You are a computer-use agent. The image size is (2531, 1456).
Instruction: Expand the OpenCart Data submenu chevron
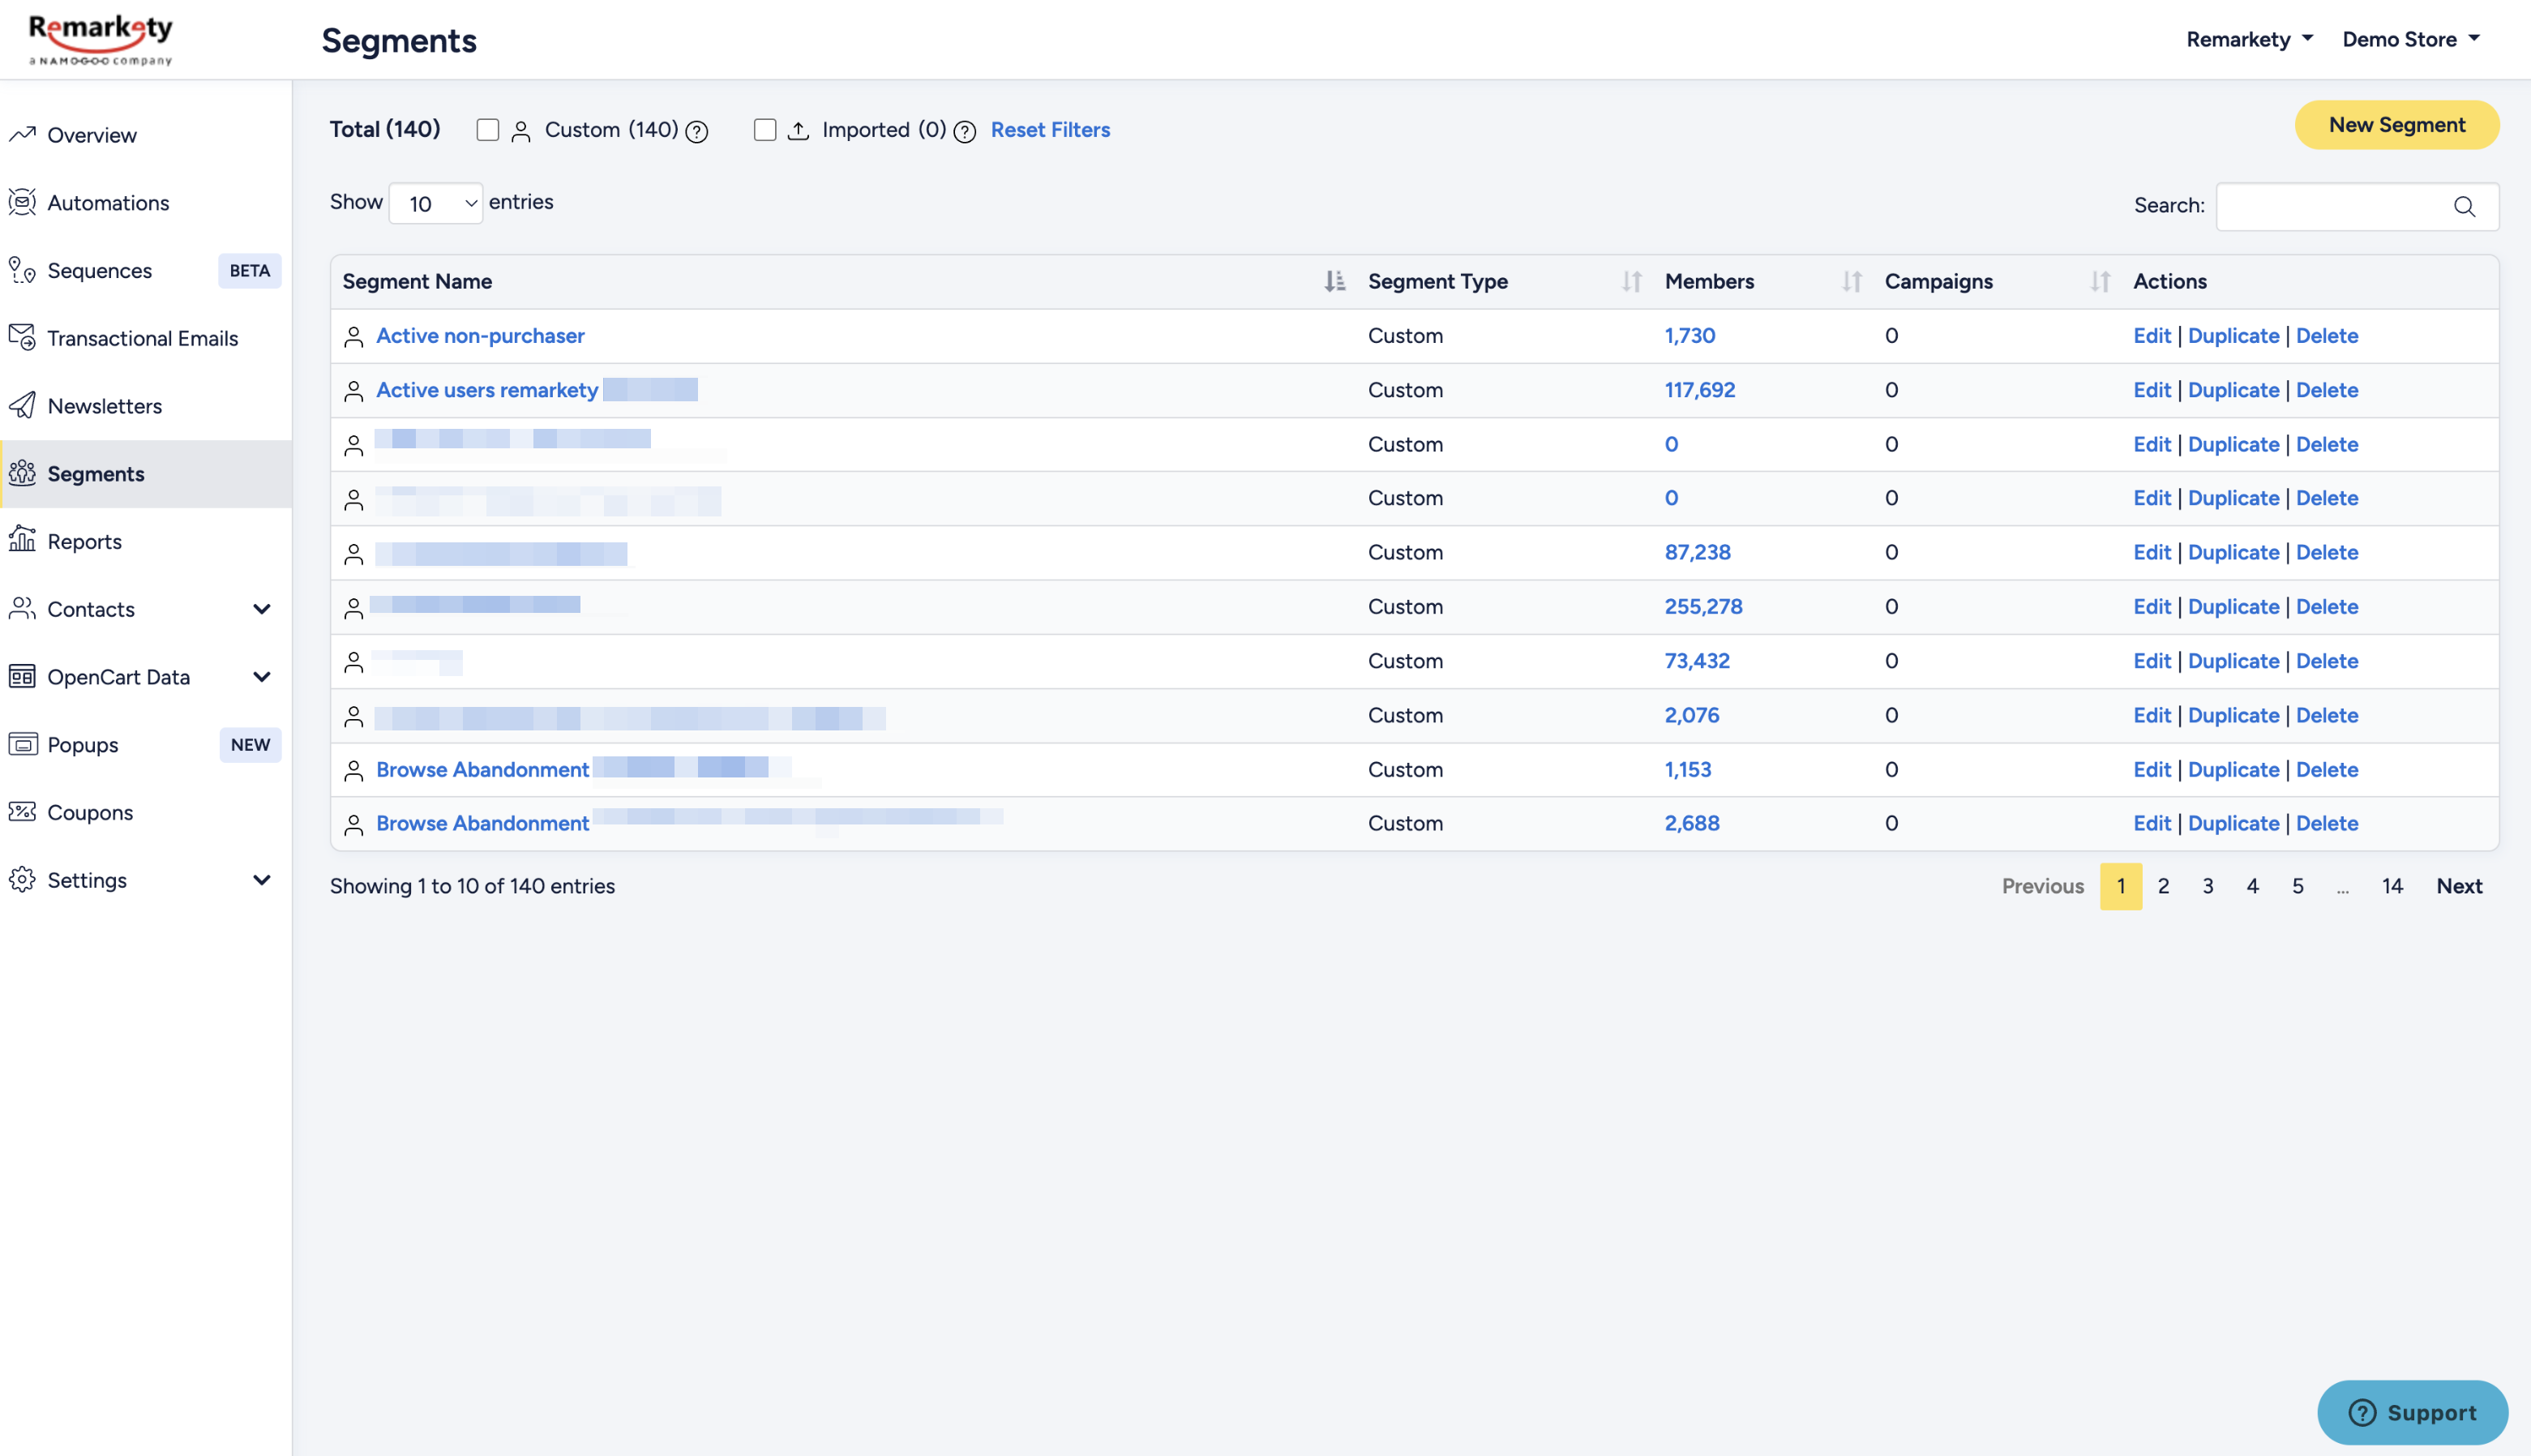261,676
